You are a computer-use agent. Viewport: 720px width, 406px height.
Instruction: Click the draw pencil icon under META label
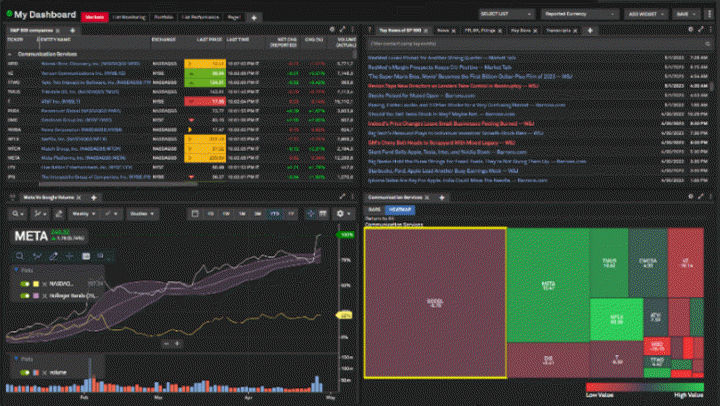(53, 256)
